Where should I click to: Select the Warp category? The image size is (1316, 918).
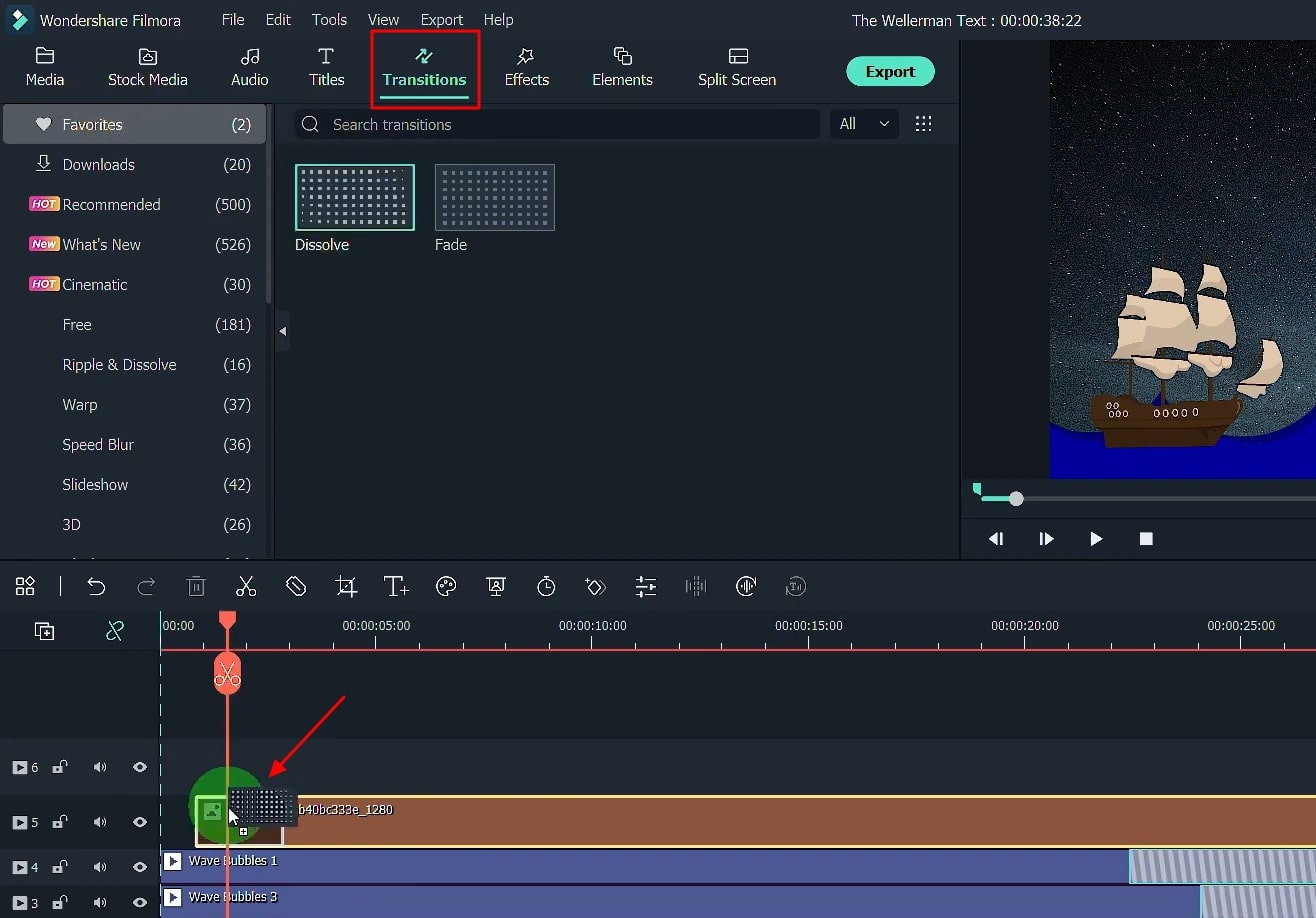pos(134,404)
